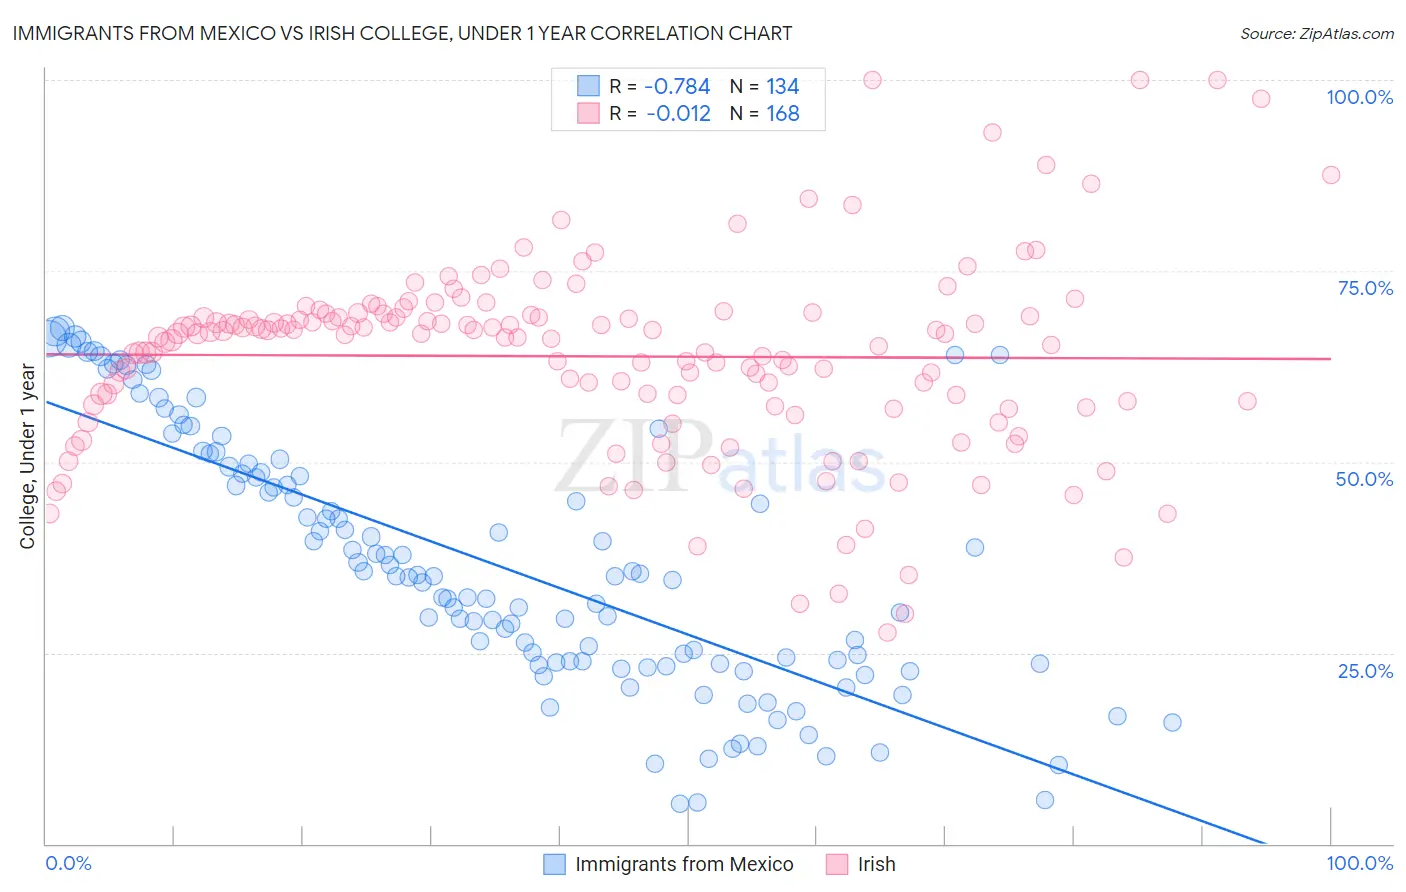The image size is (1406, 892).
Task: Open the Source: ZipAtlas.com attribution text
Action: coord(1317,33)
